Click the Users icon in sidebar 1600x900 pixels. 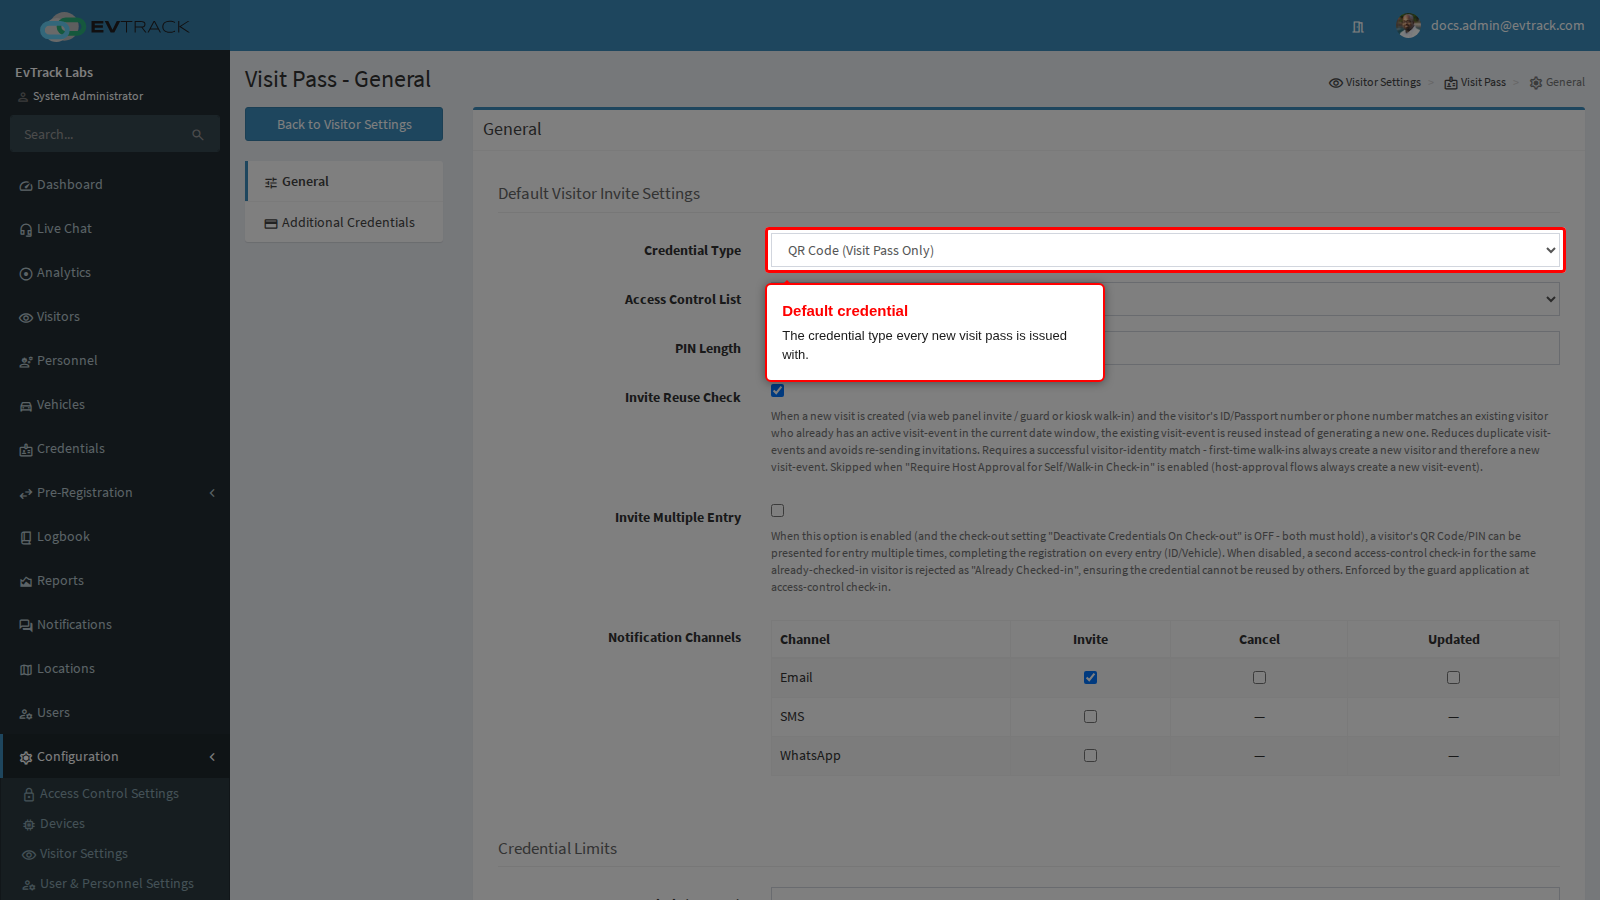click(26, 714)
